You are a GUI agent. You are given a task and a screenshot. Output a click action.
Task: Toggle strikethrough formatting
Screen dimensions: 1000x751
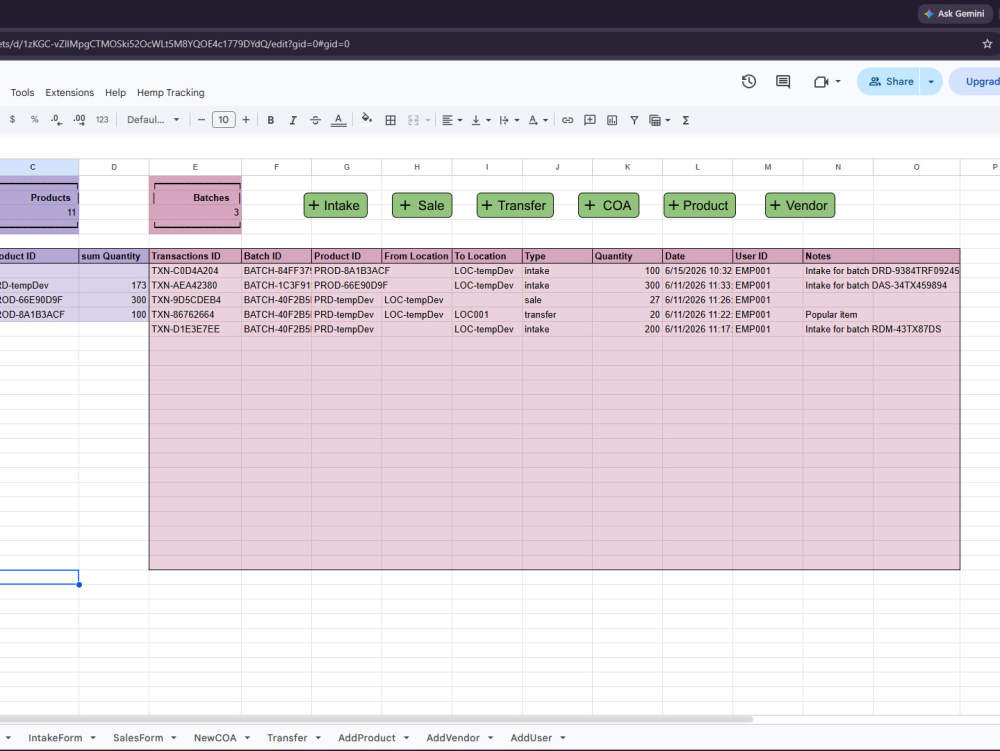coord(315,120)
